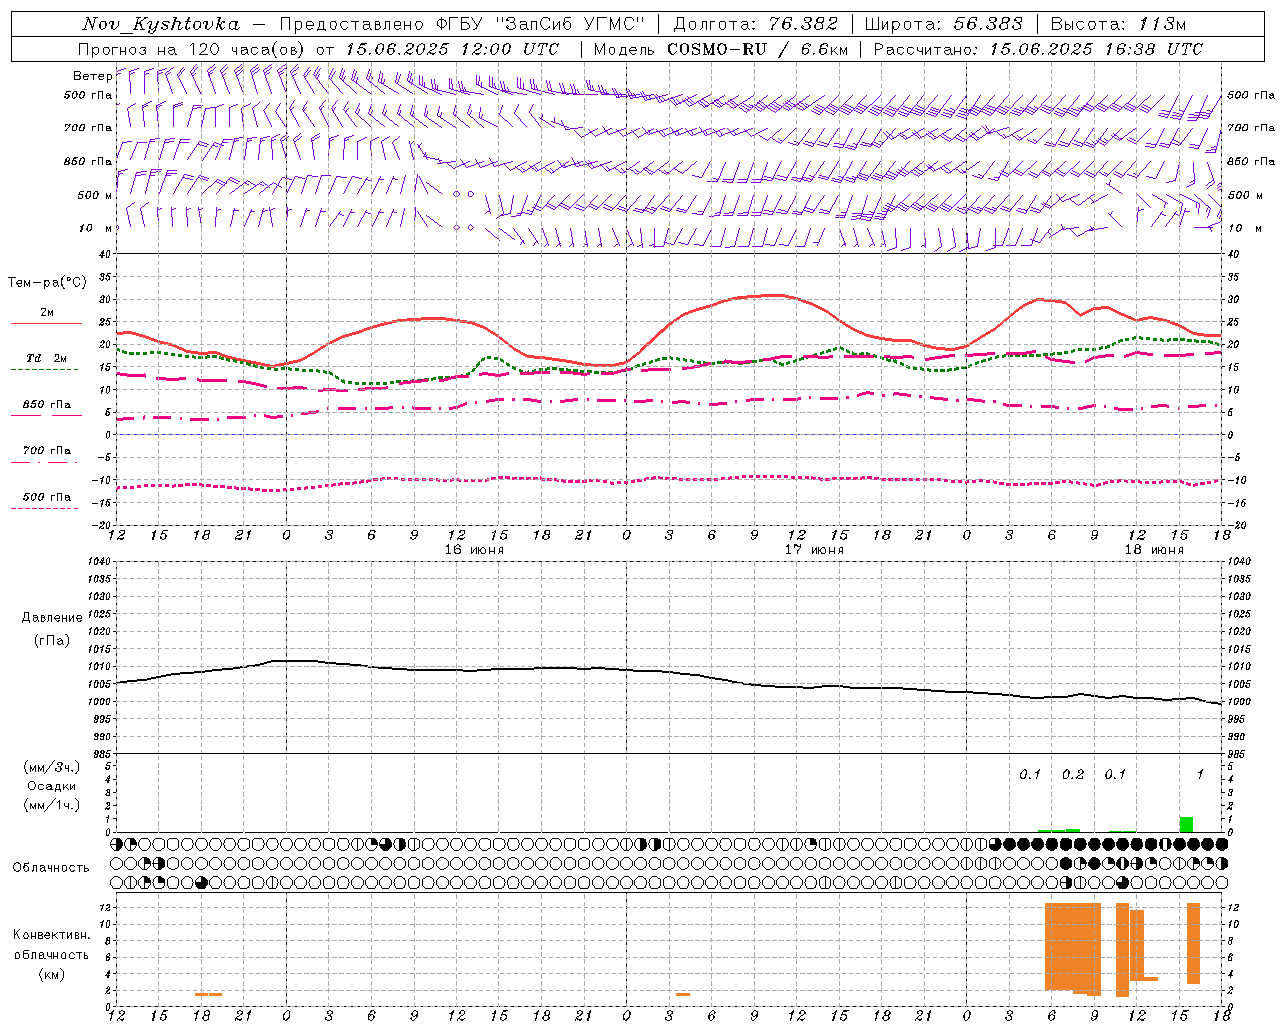The image size is (1280, 1024).
Task: Click the '17 июня' date label
Action: [814, 550]
